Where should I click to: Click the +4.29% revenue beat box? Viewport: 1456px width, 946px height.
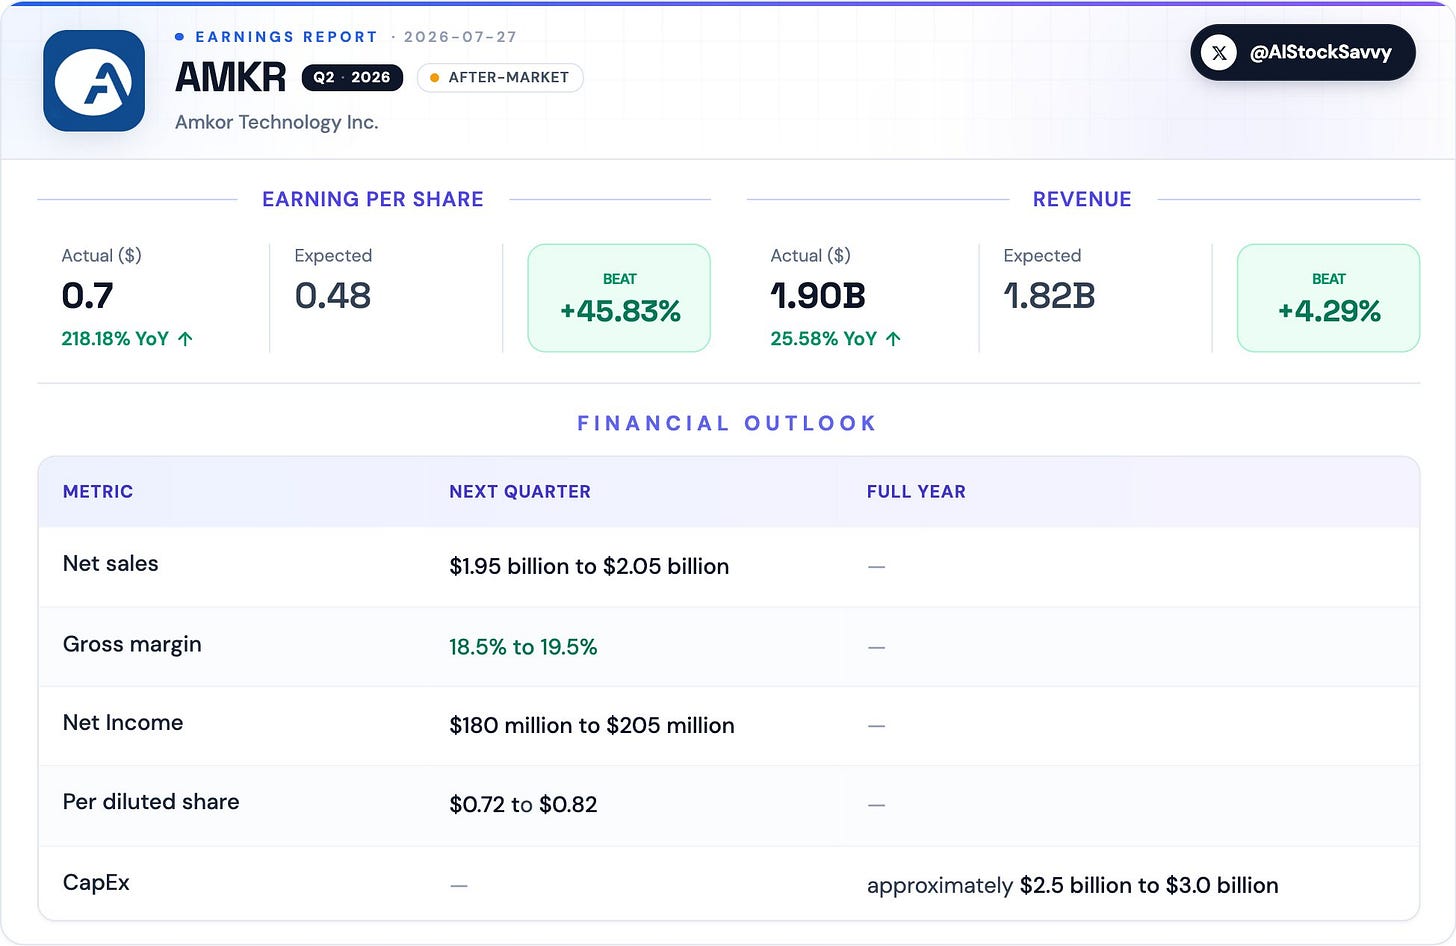point(1328,298)
